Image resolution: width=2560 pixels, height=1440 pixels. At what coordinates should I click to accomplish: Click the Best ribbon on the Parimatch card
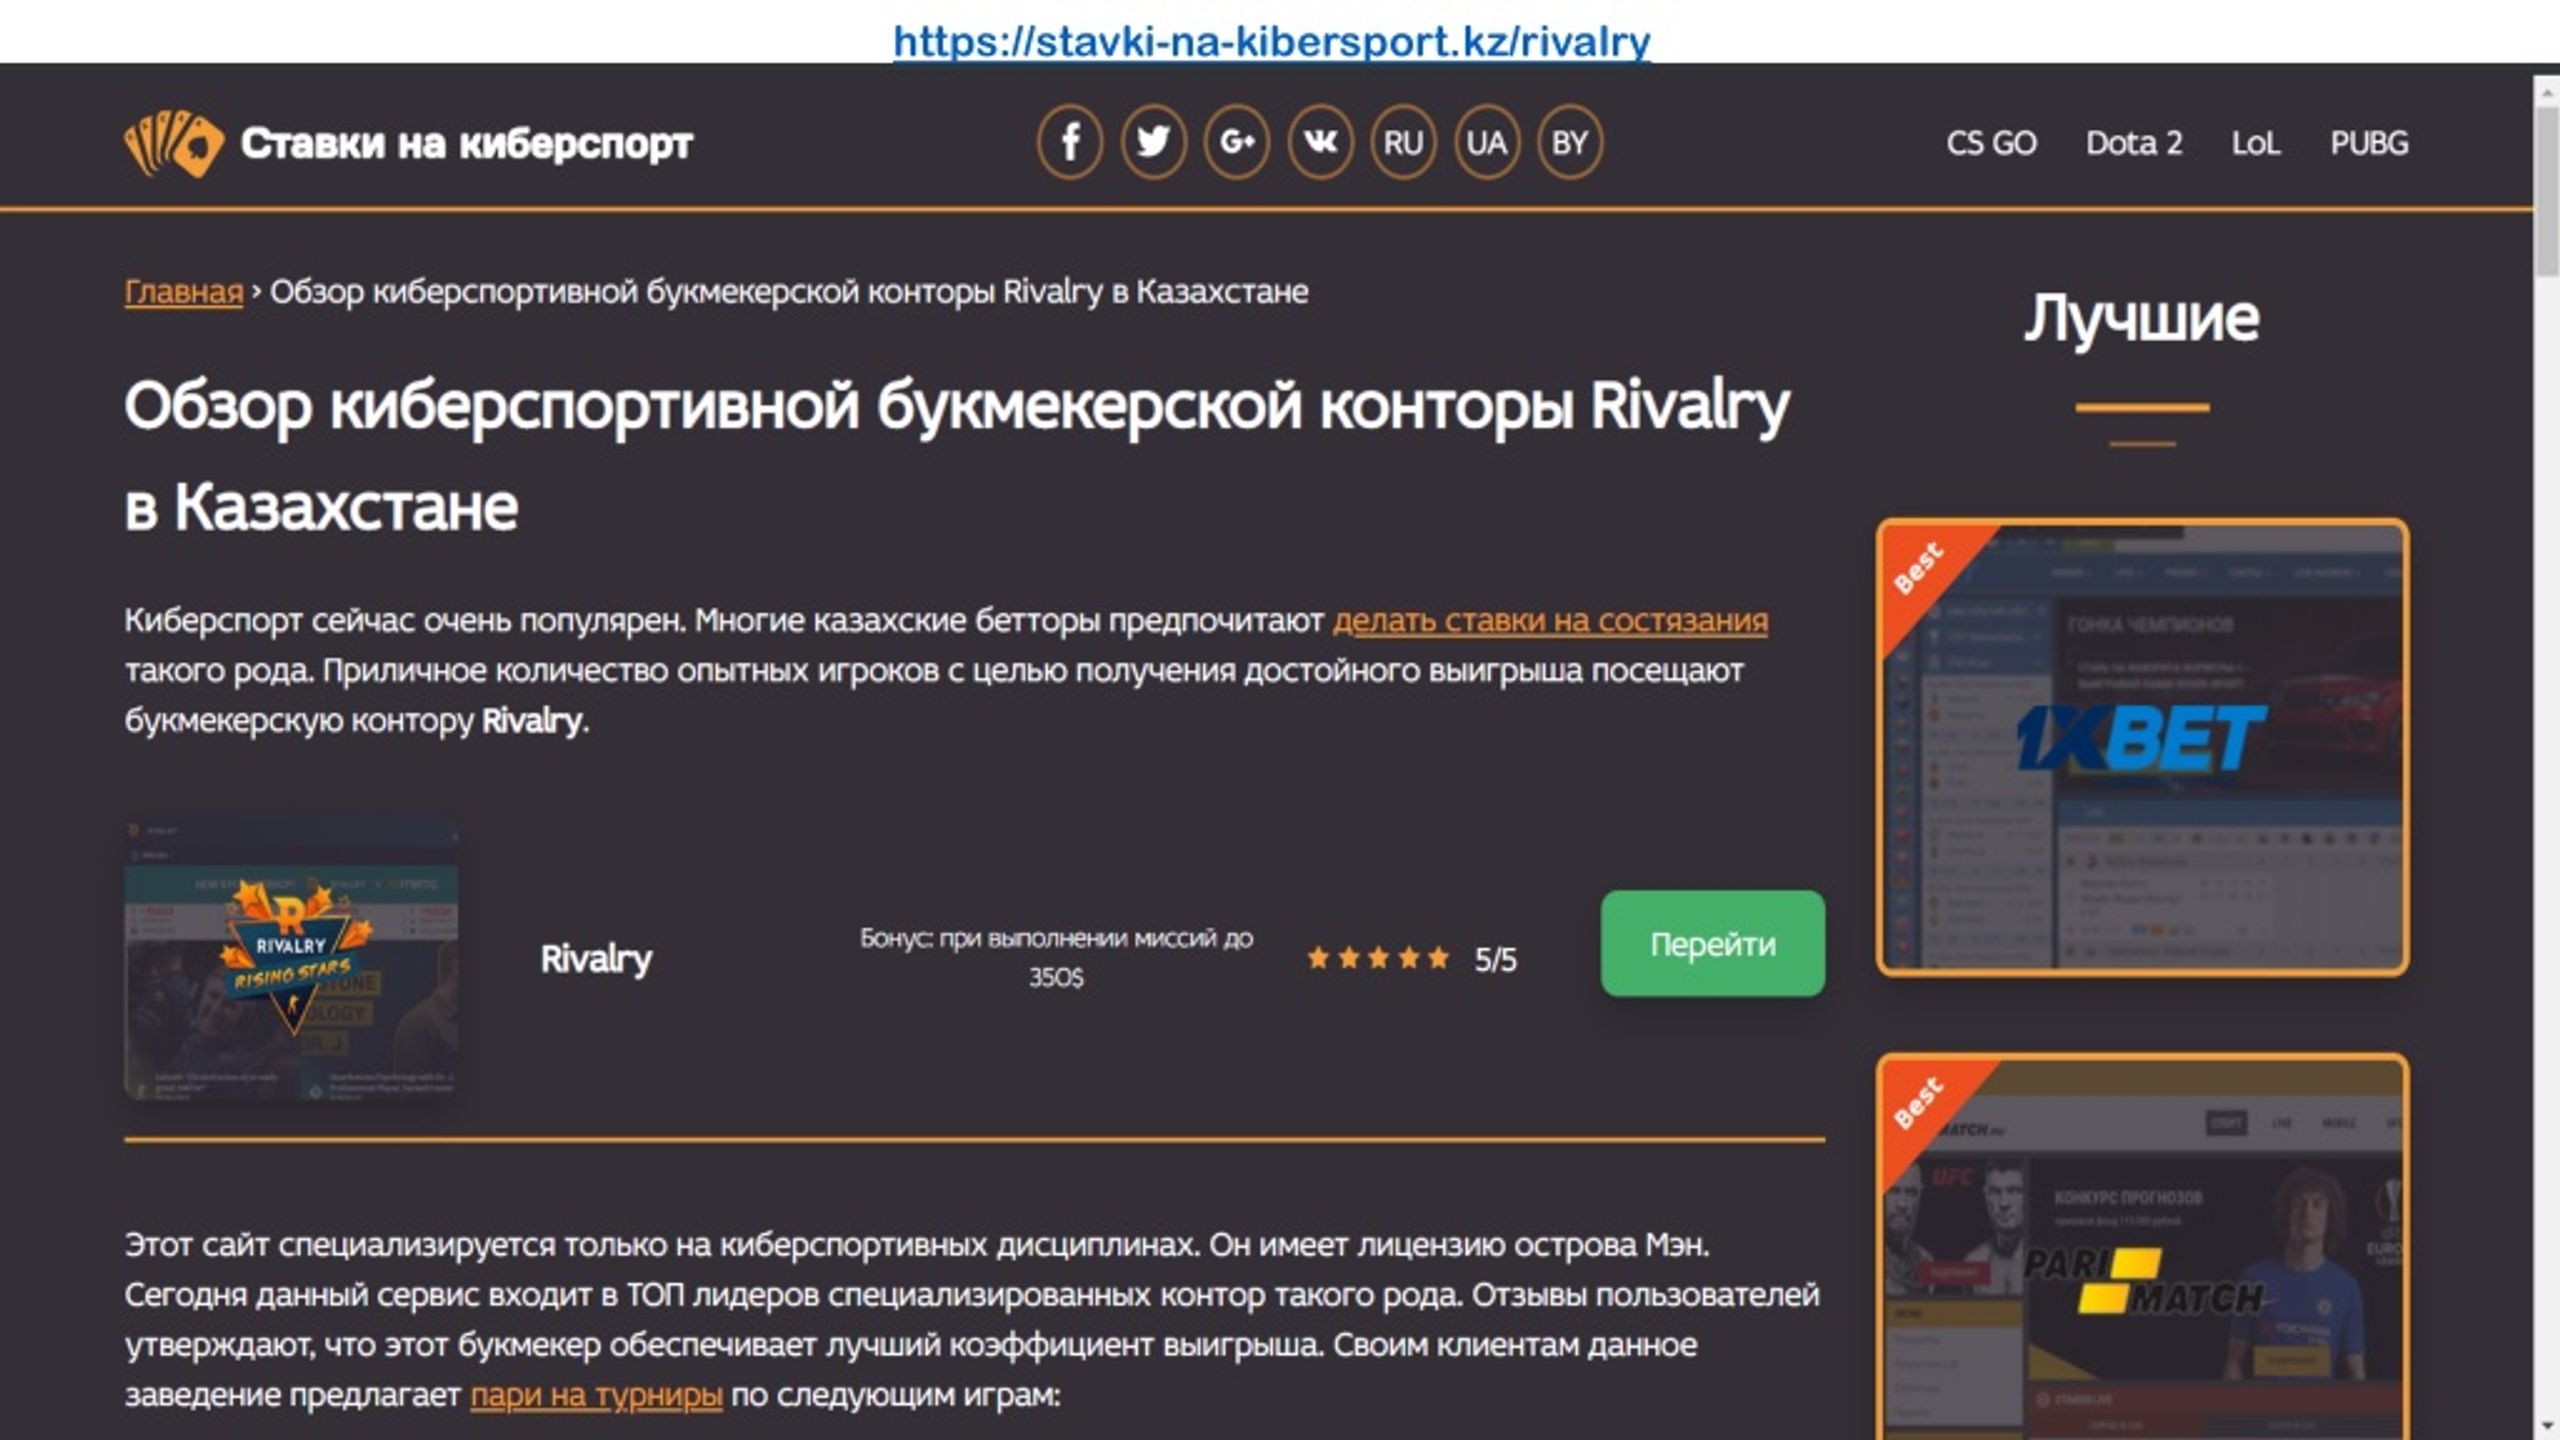1919,1103
